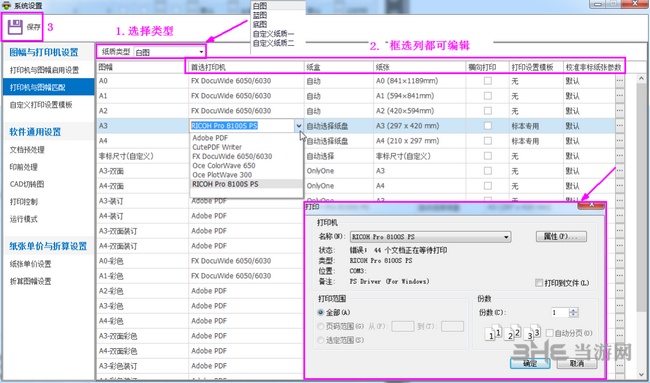The image size is (650, 383).
Task: Click the 标本专用 template cell in A3 row
Action: (x=536, y=126)
